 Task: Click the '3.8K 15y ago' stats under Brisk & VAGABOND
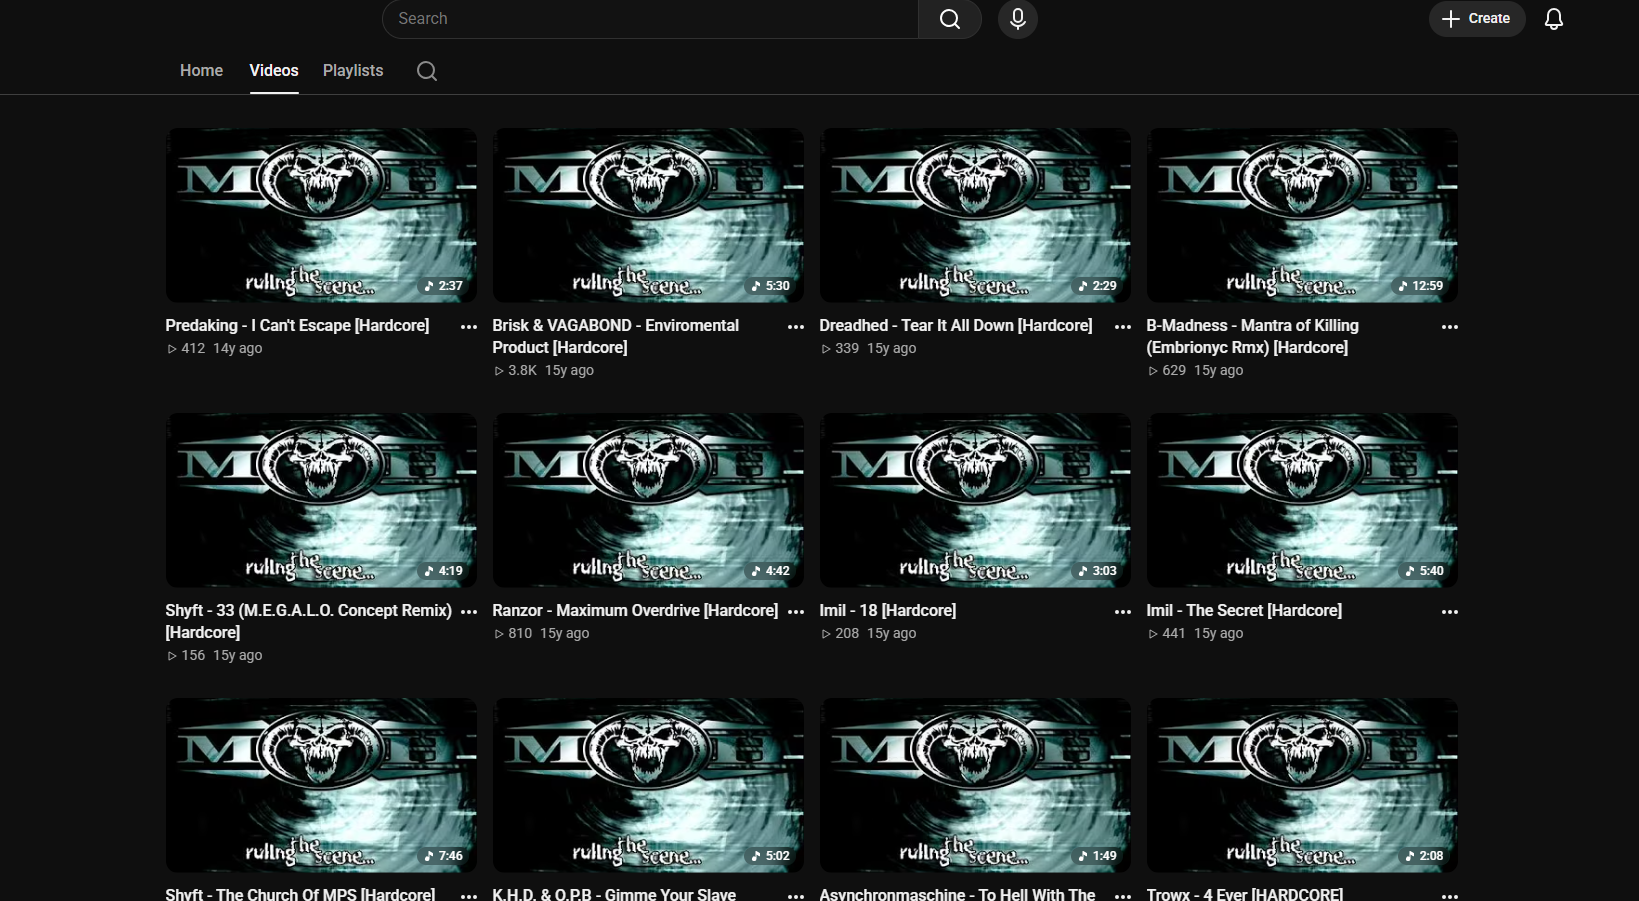coord(543,371)
